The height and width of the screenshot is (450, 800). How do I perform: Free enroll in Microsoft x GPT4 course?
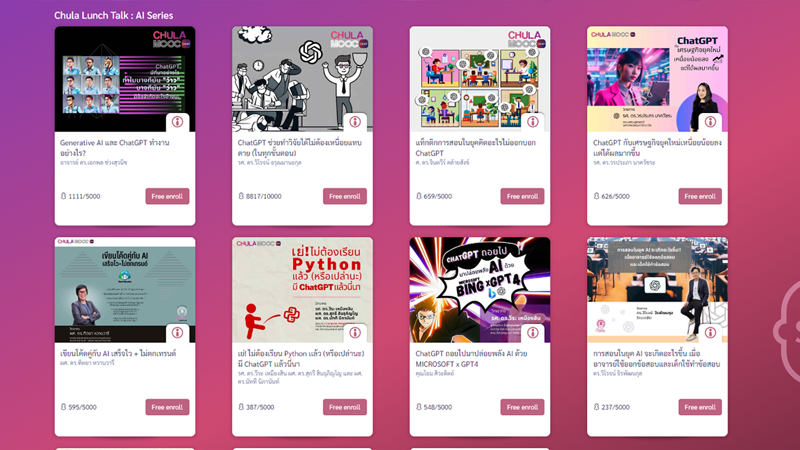[522, 407]
